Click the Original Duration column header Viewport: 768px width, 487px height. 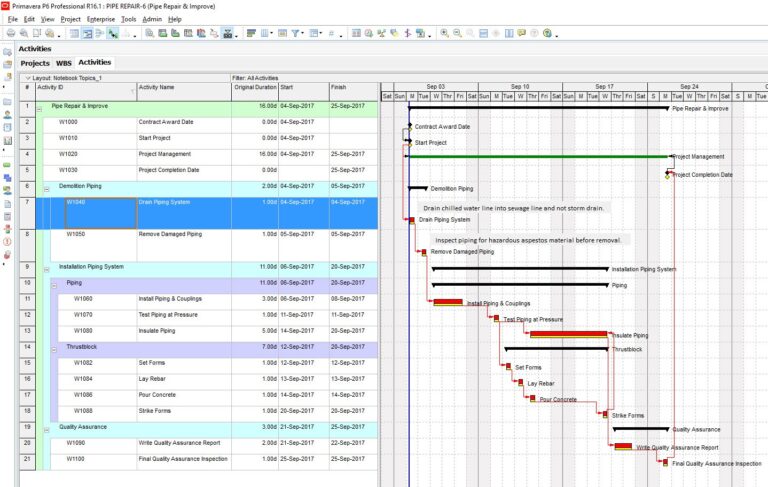(x=255, y=91)
